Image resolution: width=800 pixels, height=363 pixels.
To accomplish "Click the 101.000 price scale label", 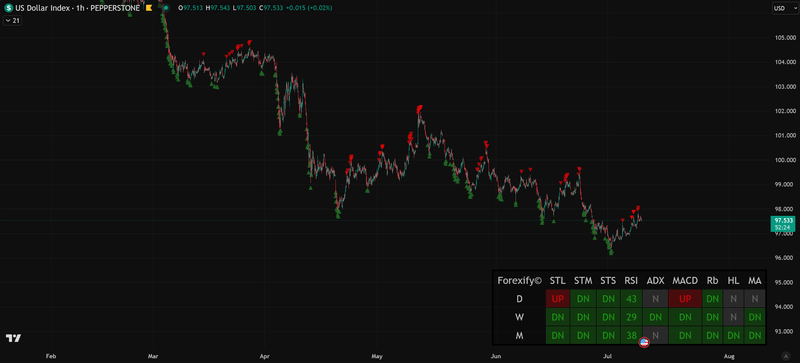I will click(785, 136).
